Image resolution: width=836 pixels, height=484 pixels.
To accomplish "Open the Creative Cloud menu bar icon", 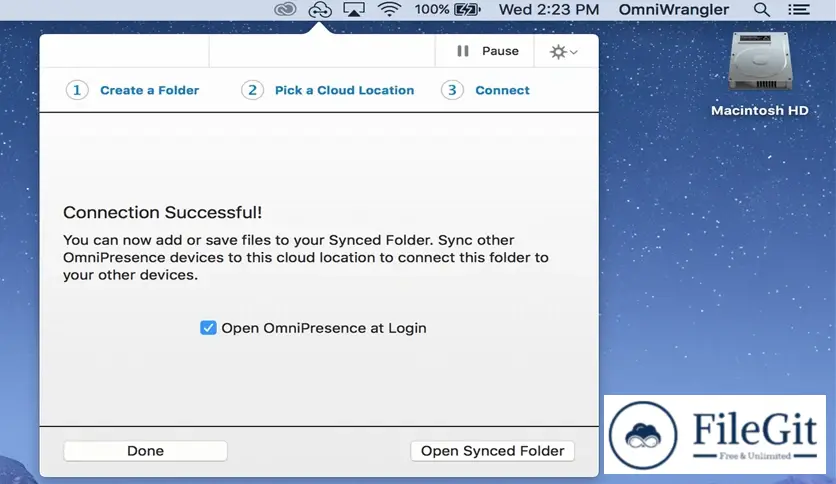I will (x=285, y=10).
